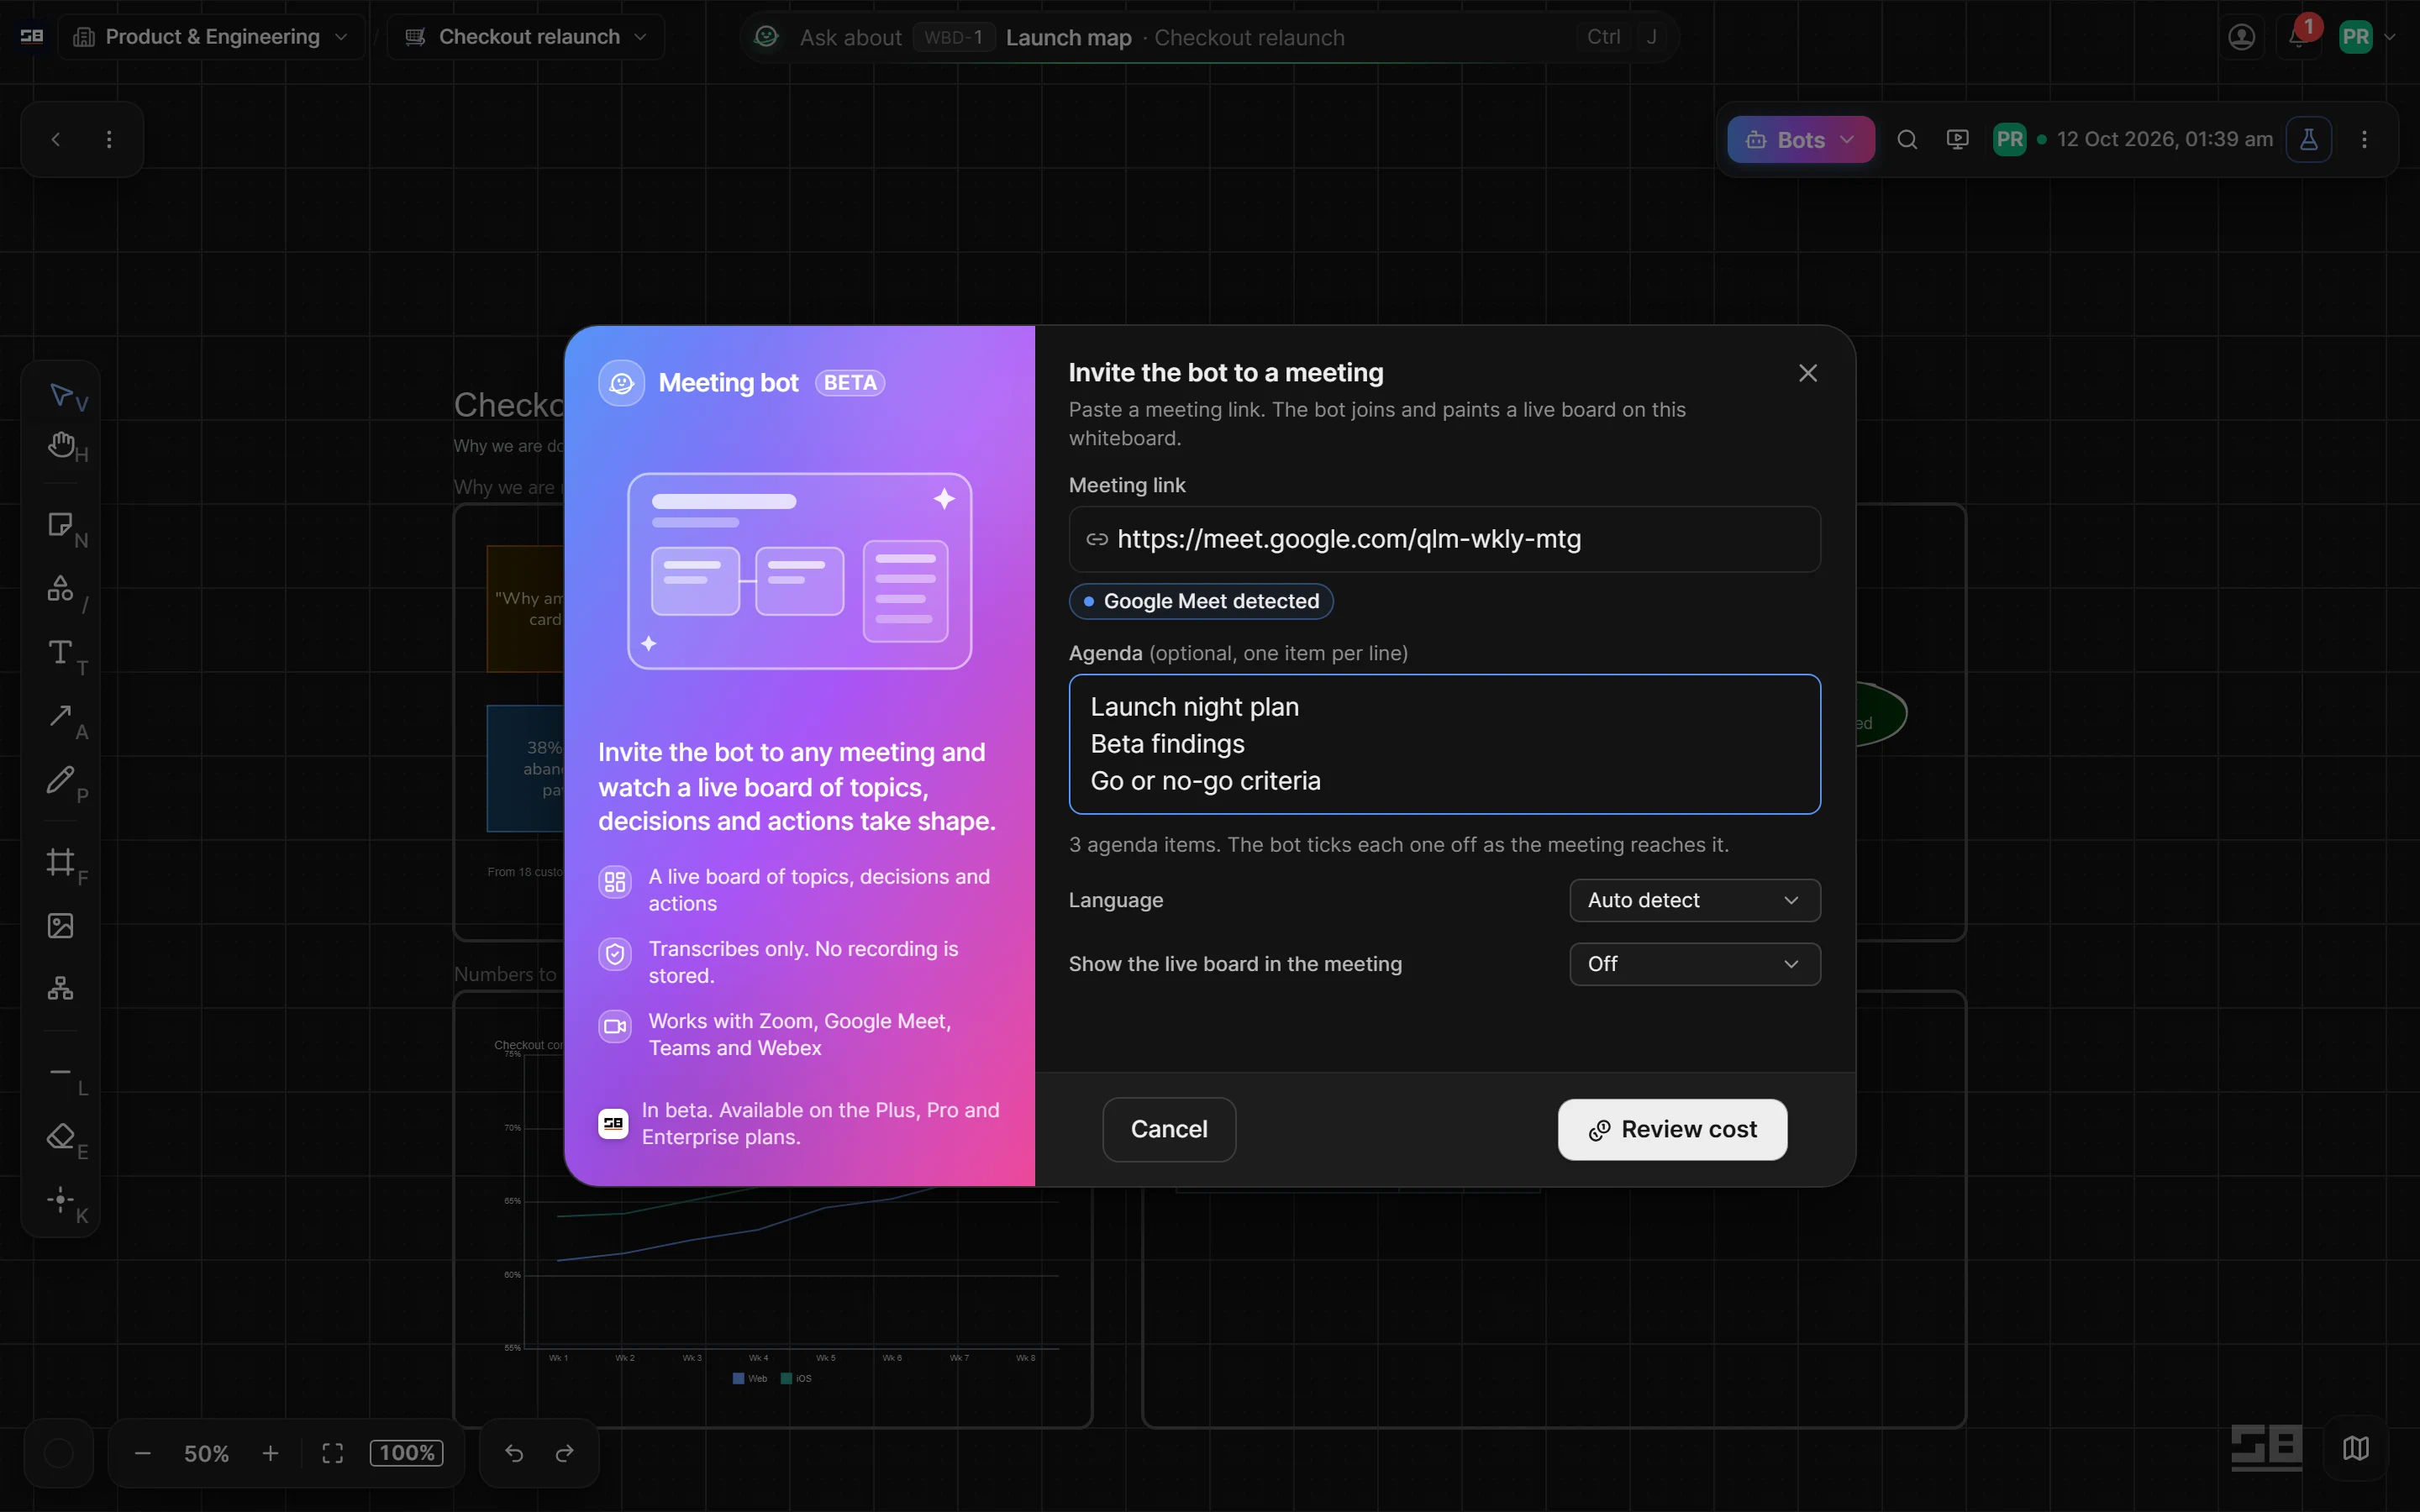Open the minimap icon in the corner

[x=2356, y=1448]
